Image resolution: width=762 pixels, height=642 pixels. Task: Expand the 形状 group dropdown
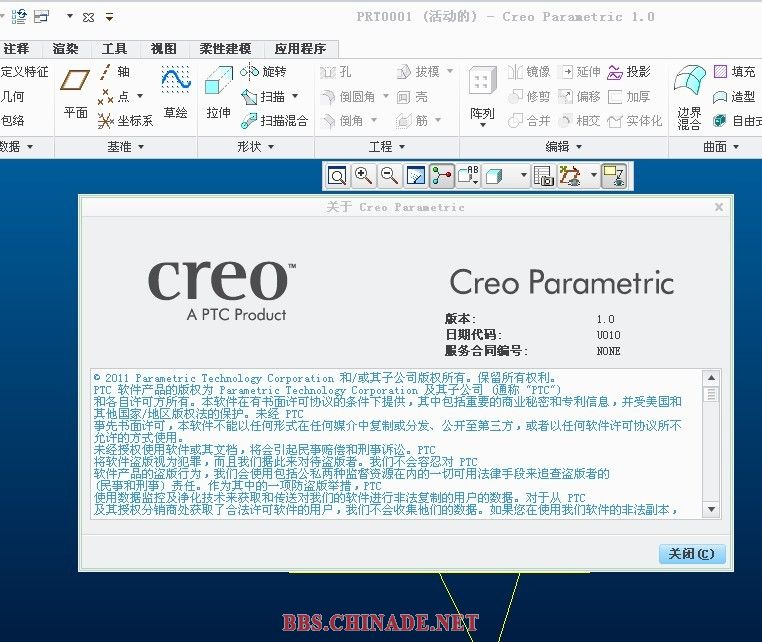coord(256,146)
